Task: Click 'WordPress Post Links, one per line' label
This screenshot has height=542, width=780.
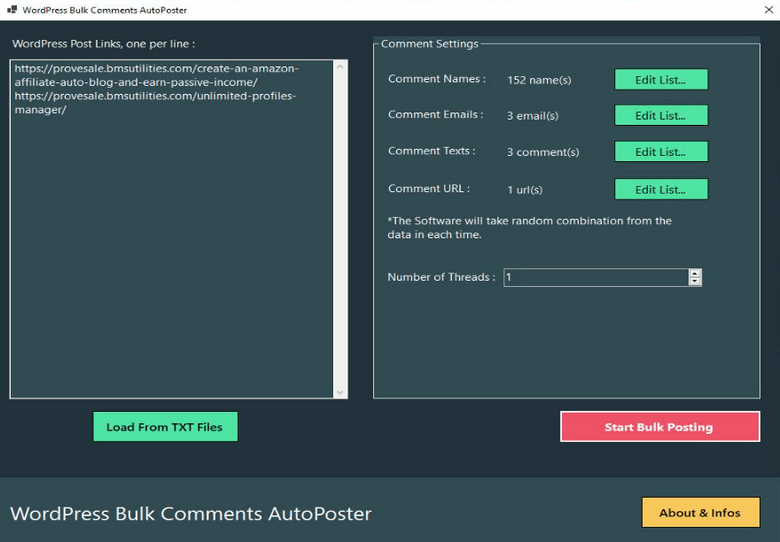Action: pos(103,44)
